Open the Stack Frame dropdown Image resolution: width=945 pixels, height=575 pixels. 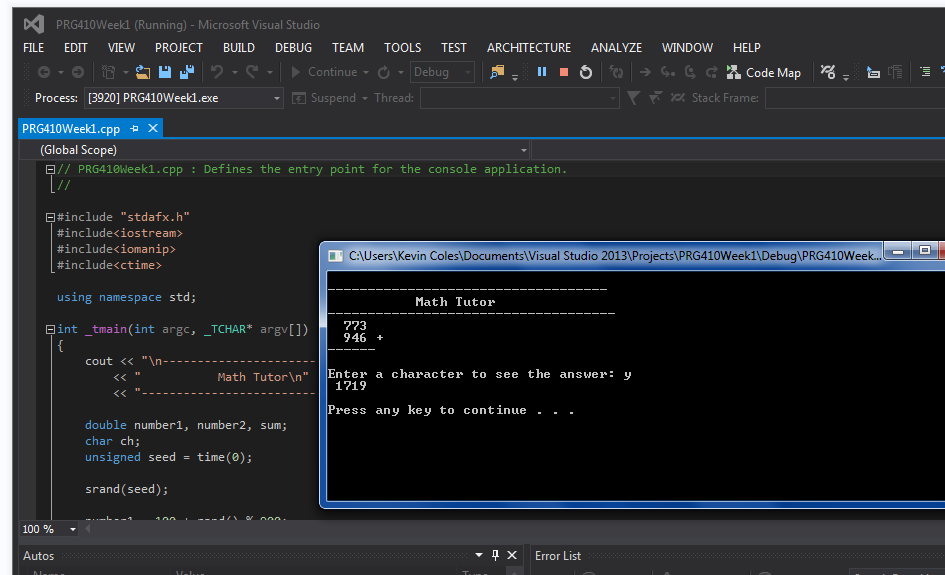click(855, 98)
